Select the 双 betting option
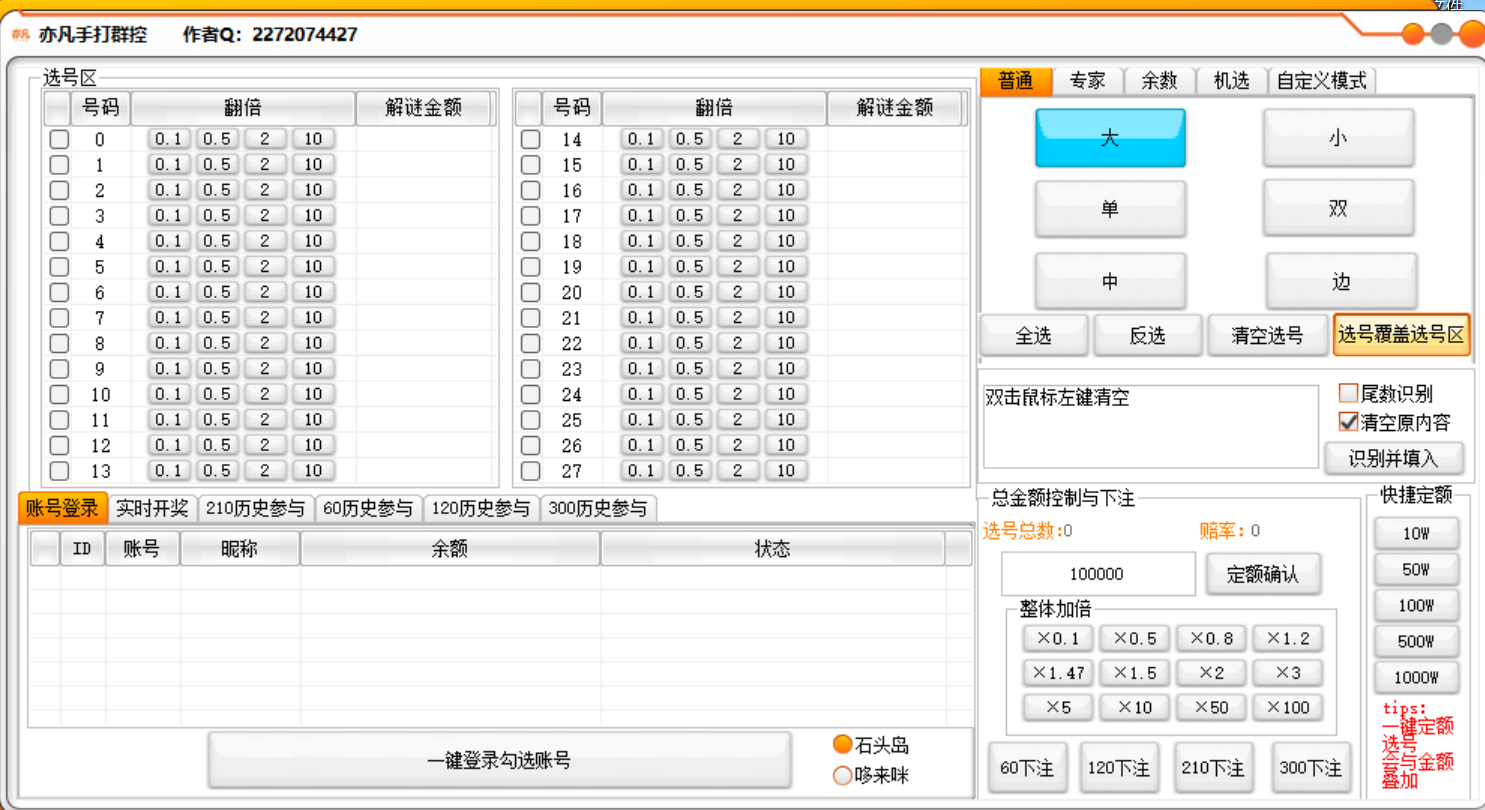The height and width of the screenshot is (810, 1485). tap(1338, 208)
